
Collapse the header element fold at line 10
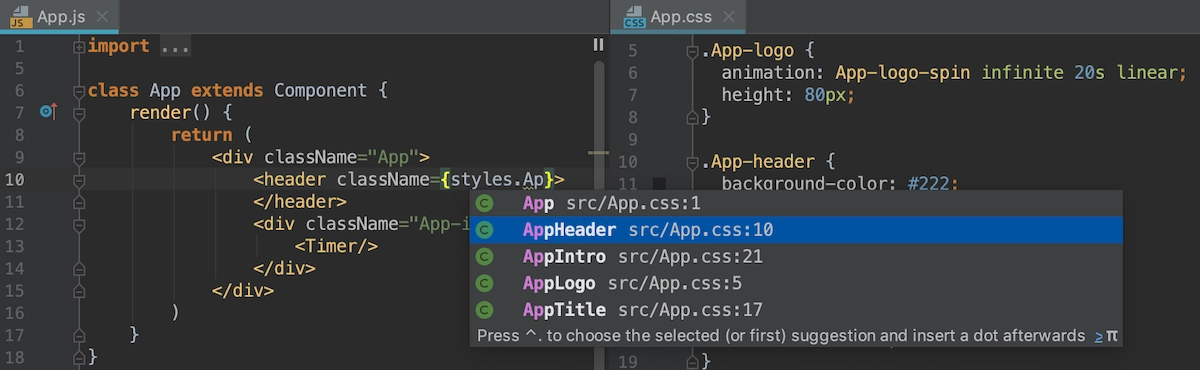[79, 180]
